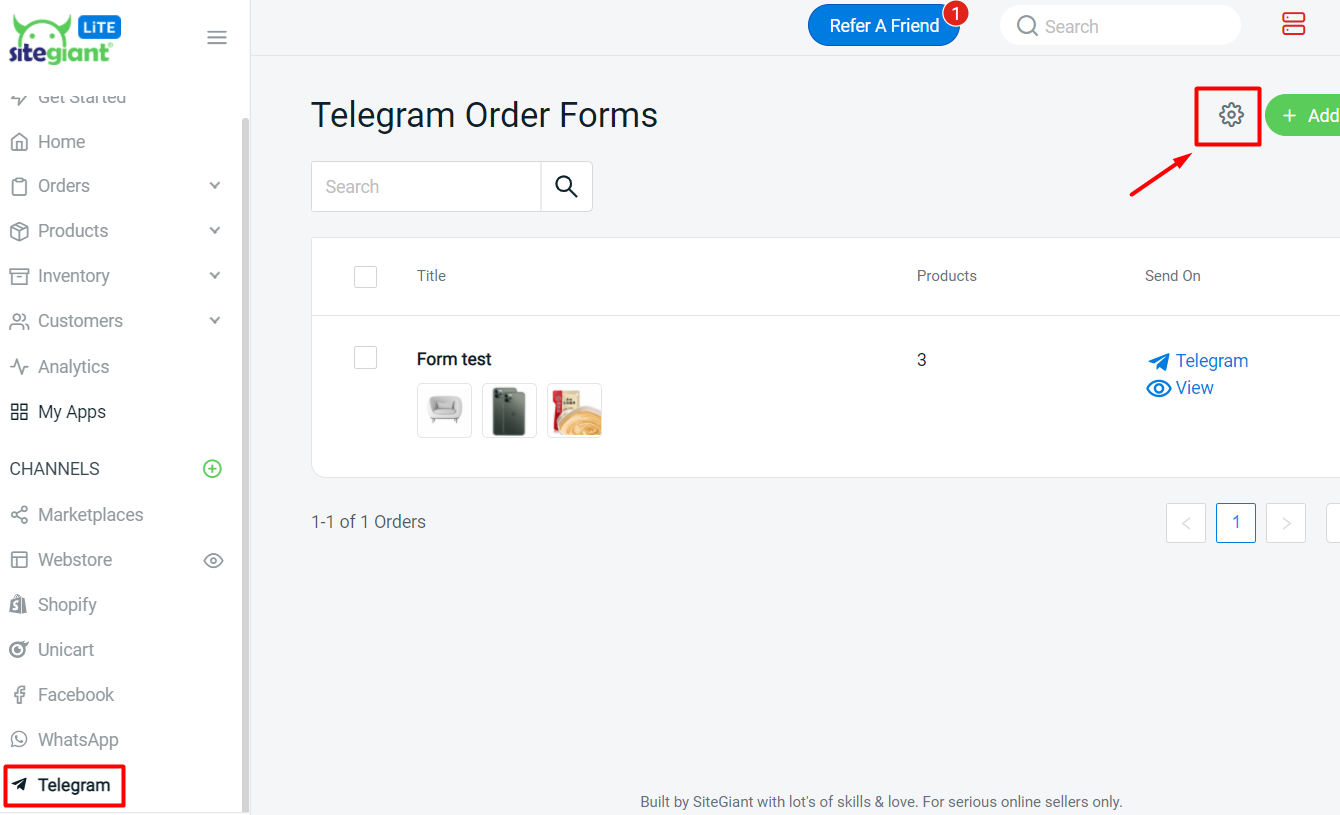Expand the Orders menu chevron
This screenshot has height=815, width=1340.
(214, 186)
